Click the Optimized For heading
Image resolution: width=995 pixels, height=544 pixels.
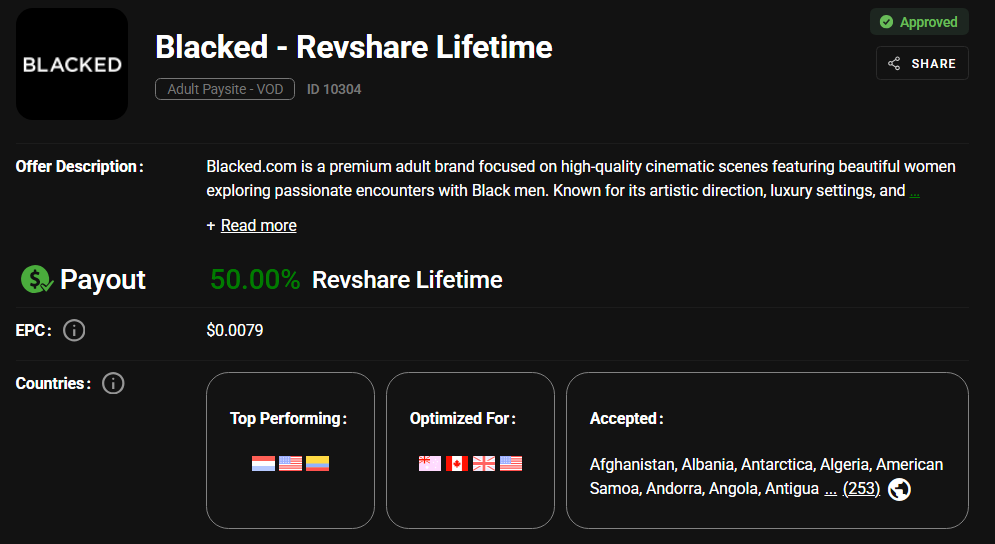[x=463, y=418]
